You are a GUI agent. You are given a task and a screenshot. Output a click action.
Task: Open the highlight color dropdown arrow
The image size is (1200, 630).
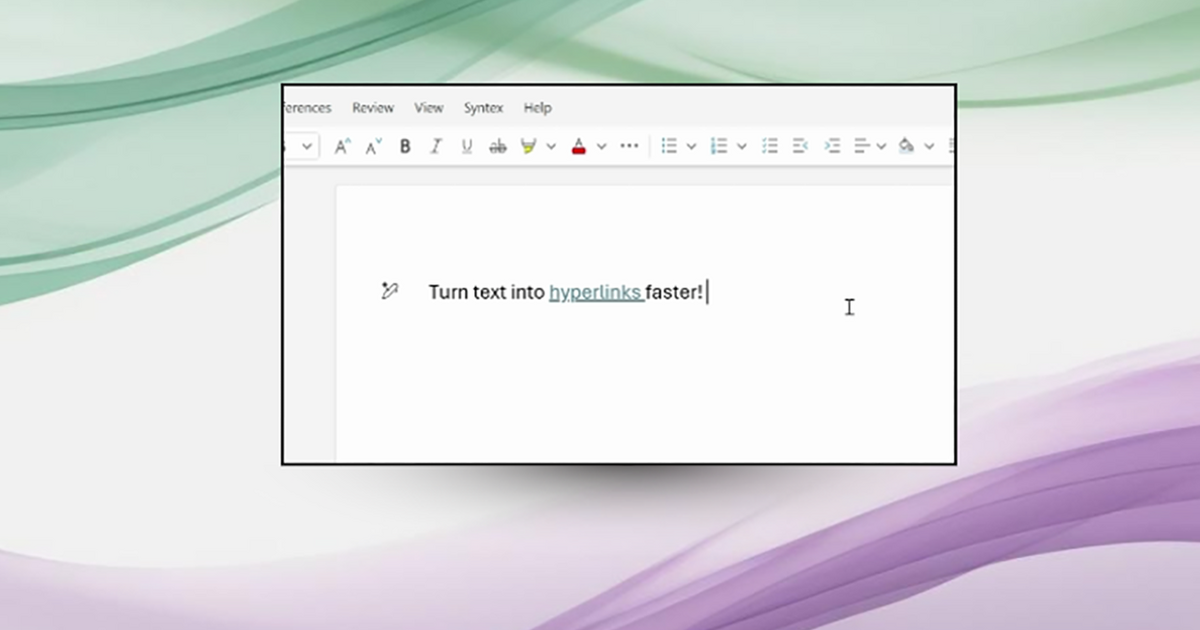[x=551, y=146]
